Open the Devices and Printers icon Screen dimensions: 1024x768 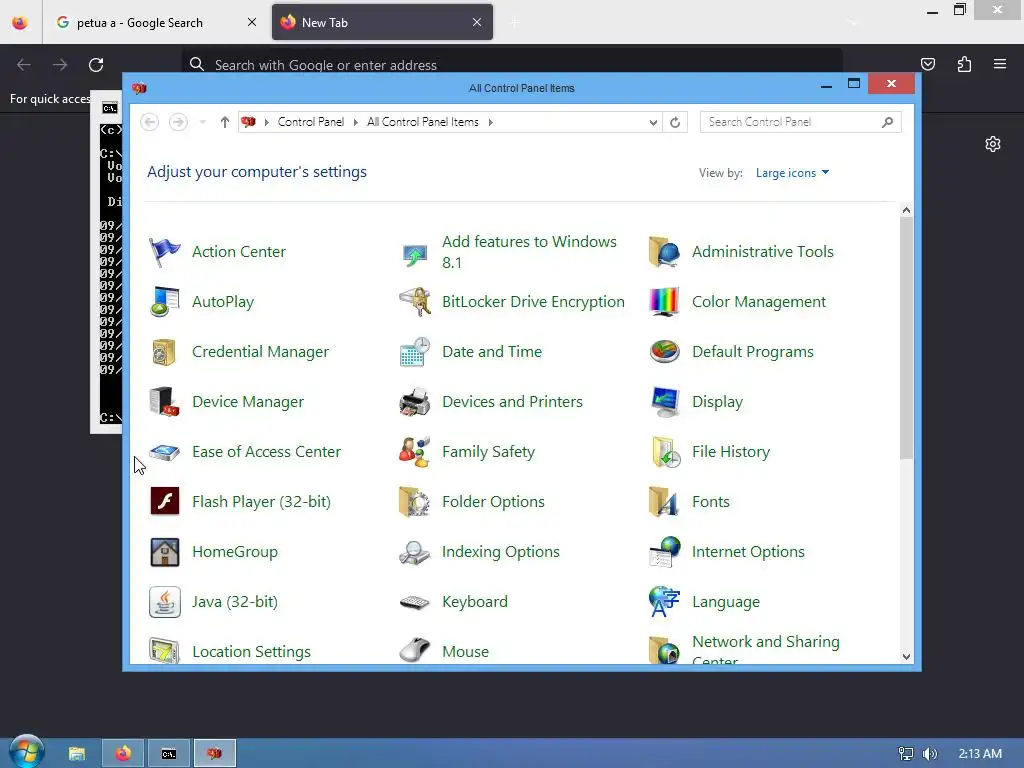pyautogui.click(x=415, y=402)
